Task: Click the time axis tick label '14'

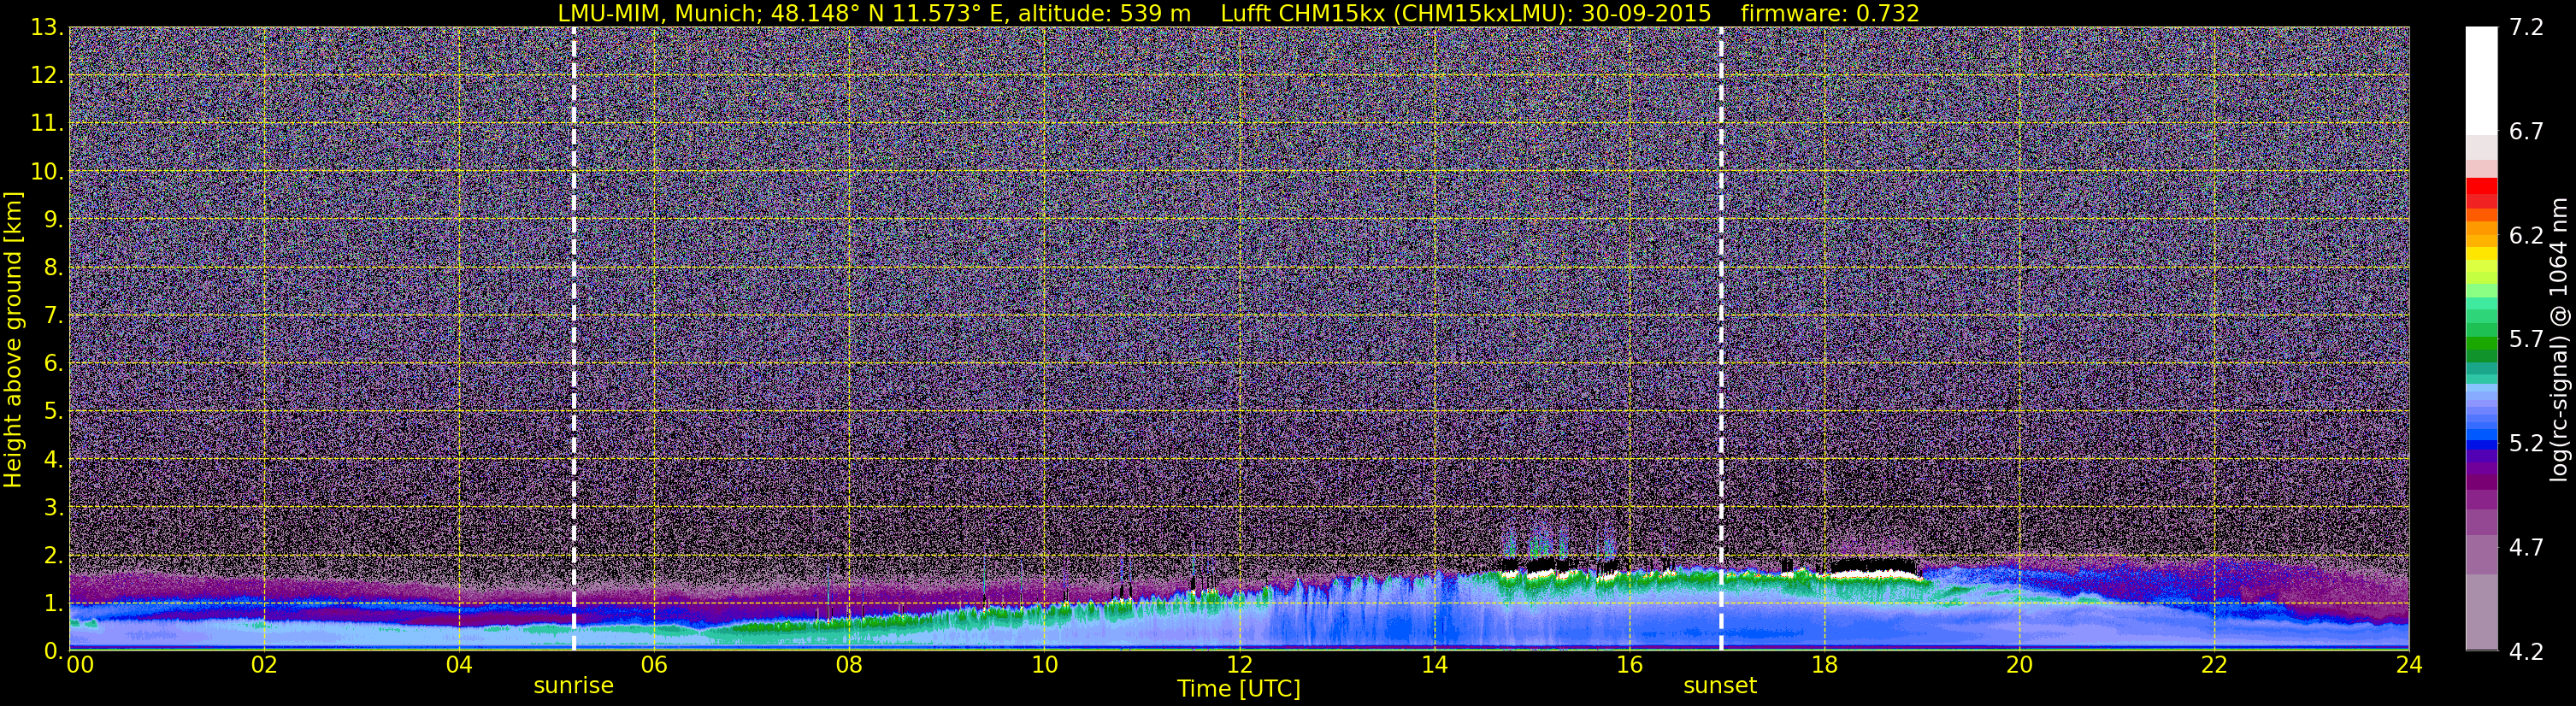Action: (x=1434, y=666)
